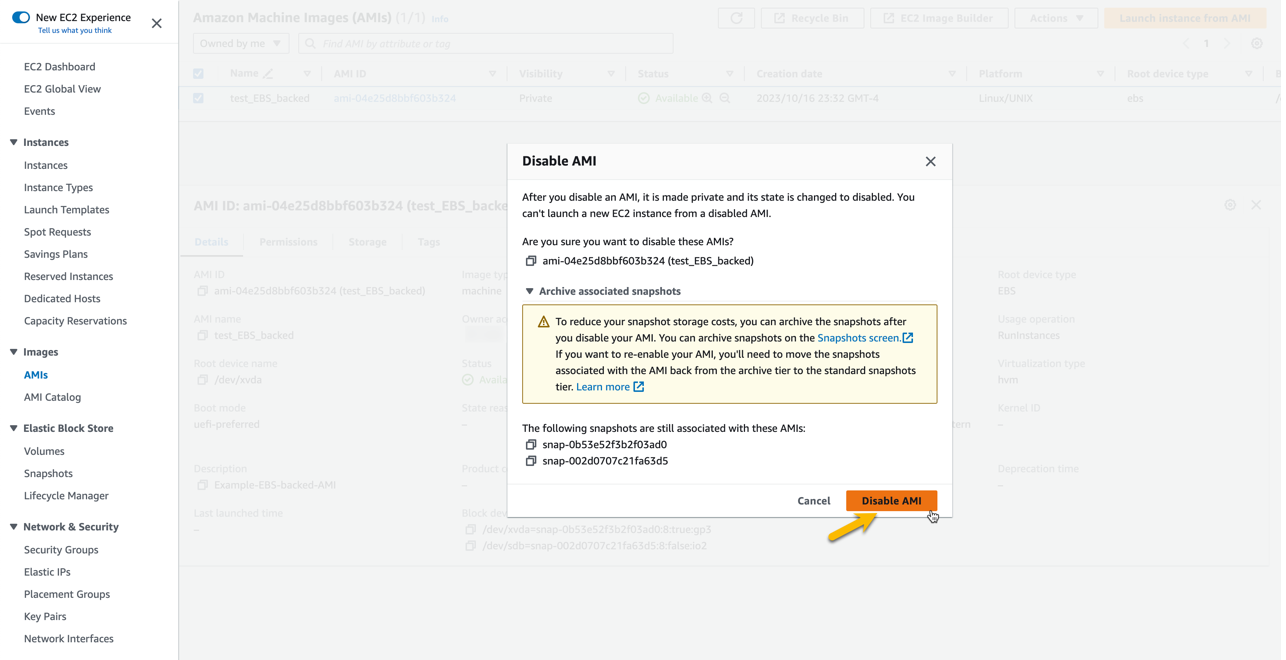Copy snapshot ID snap-0b53e52f3b2f03ad0
The image size is (1286, 660).
(530, 446)
